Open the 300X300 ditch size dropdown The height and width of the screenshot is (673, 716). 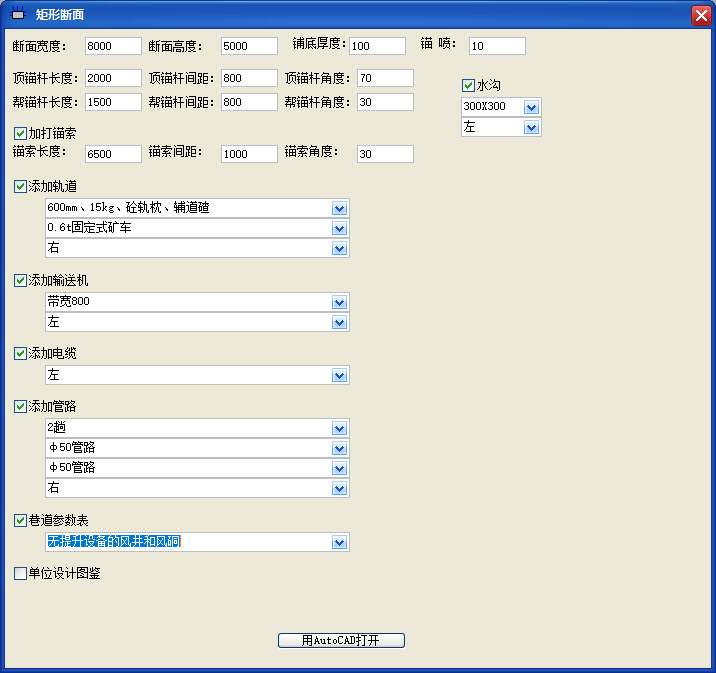(531, 107)
